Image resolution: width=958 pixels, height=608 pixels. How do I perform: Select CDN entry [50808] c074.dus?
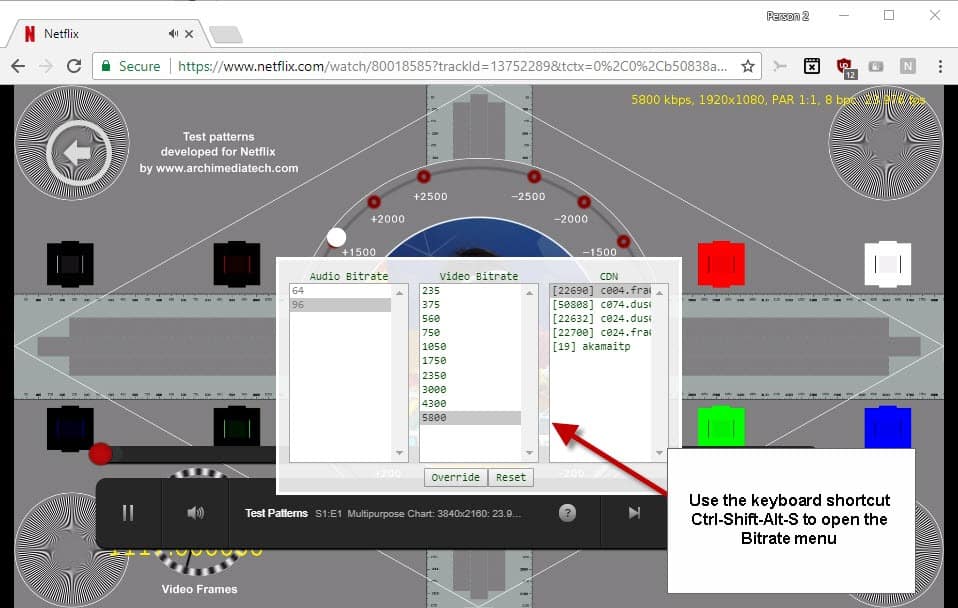[x=601, y=305]
